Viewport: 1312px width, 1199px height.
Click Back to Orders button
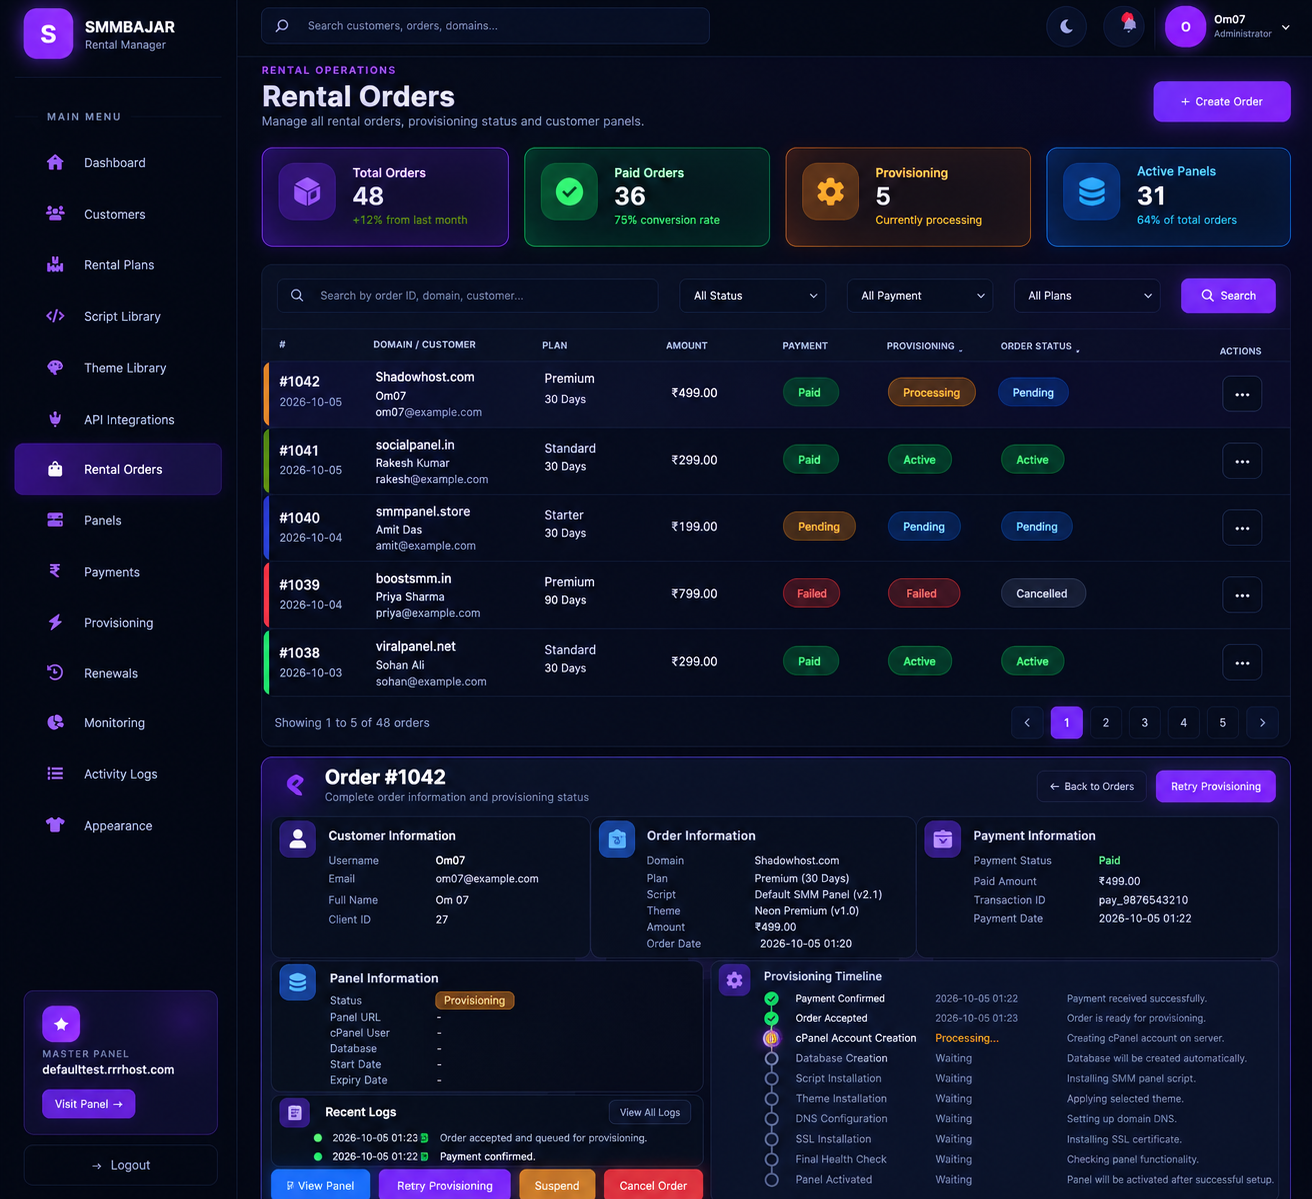click(1092, 786)
